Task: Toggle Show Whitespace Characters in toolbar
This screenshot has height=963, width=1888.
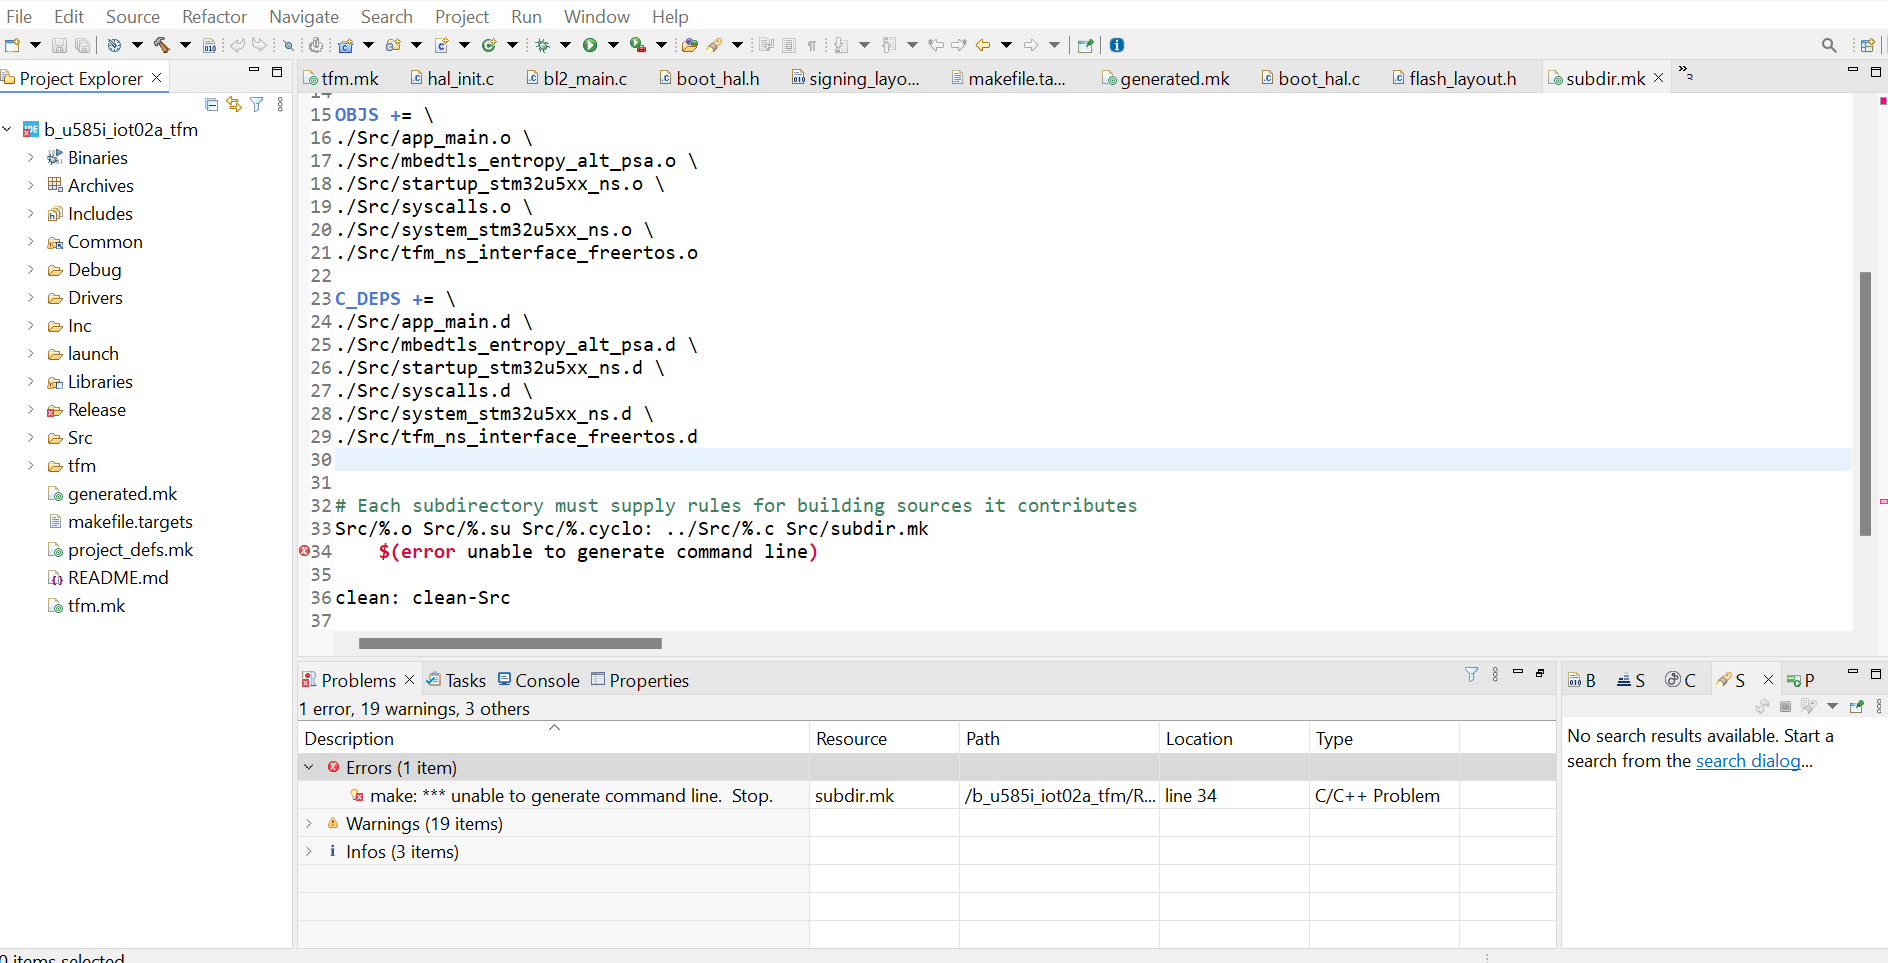Action: pyautogui.click(x=814, y=45)
